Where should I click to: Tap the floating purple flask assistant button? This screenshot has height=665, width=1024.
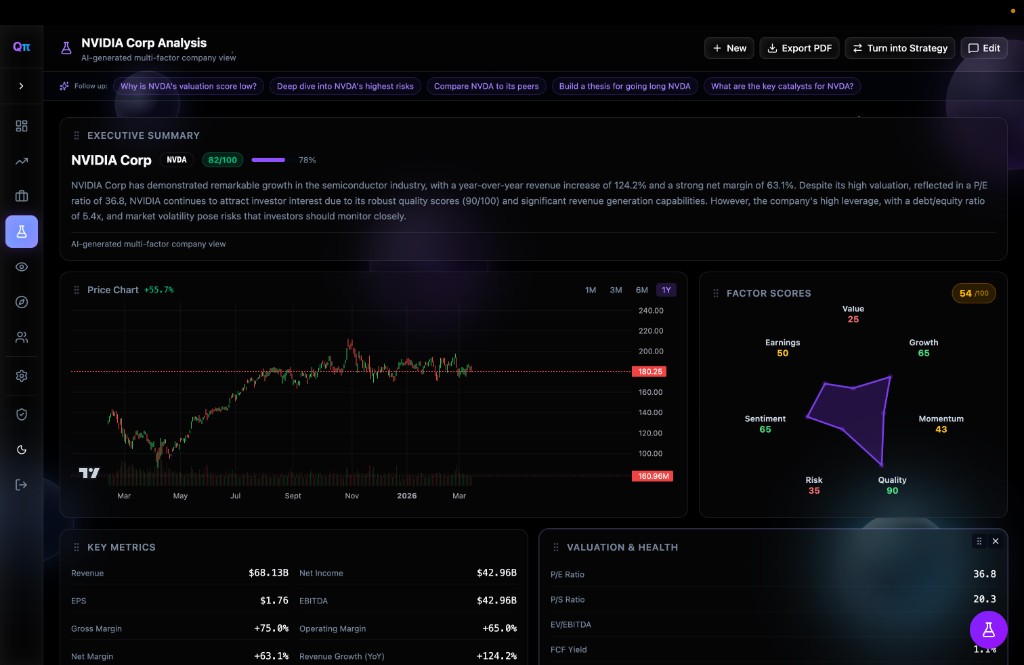click(x=988, y=630)
